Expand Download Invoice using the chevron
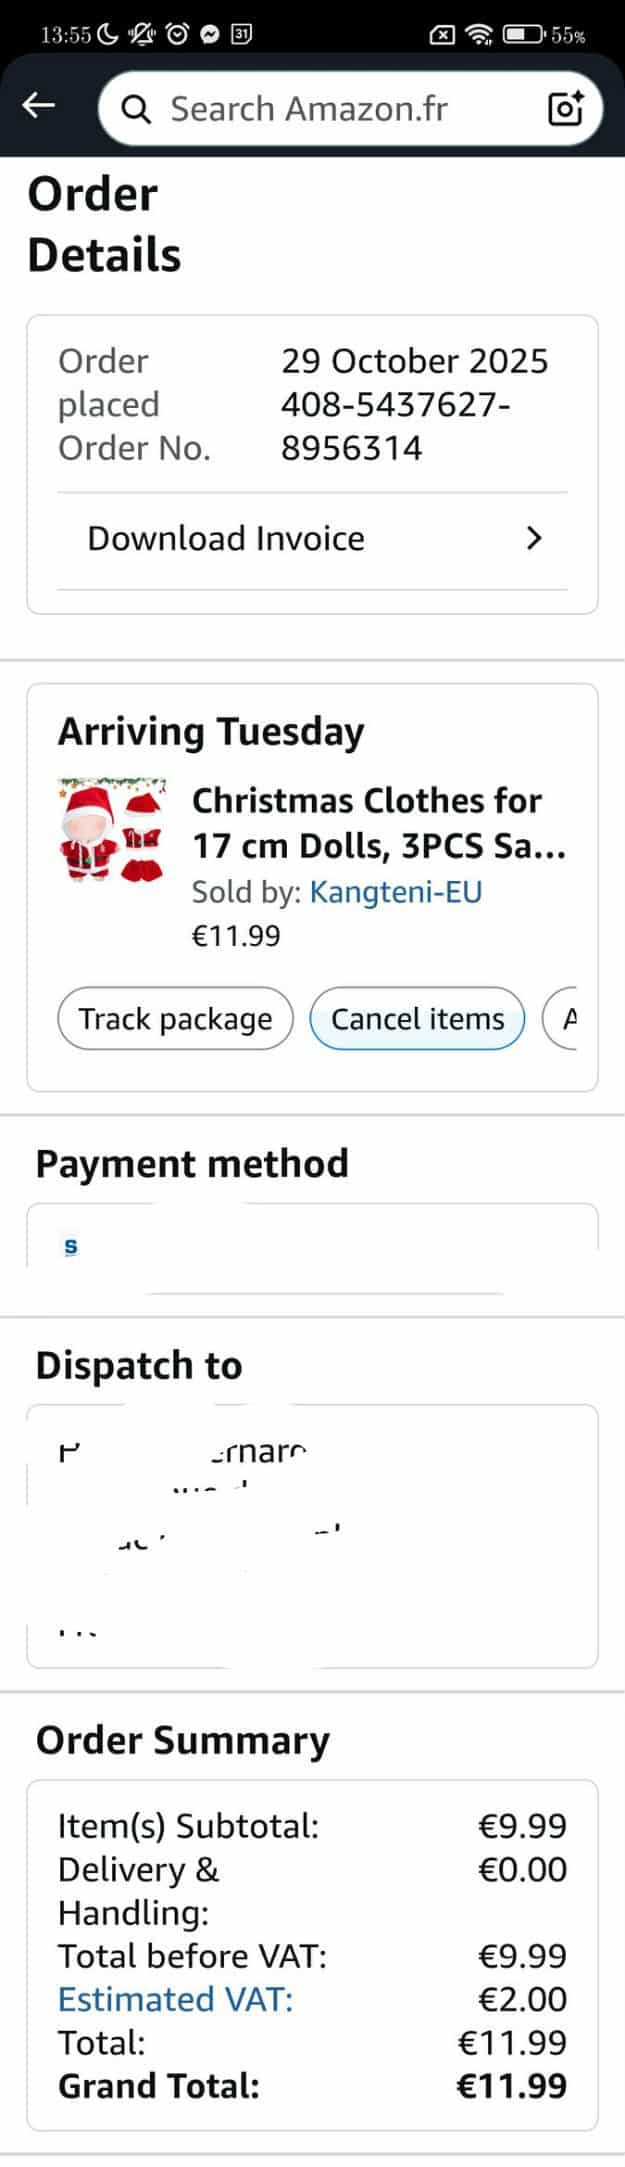This screenshot has width=625, height=2167. (x=534, y=539)
